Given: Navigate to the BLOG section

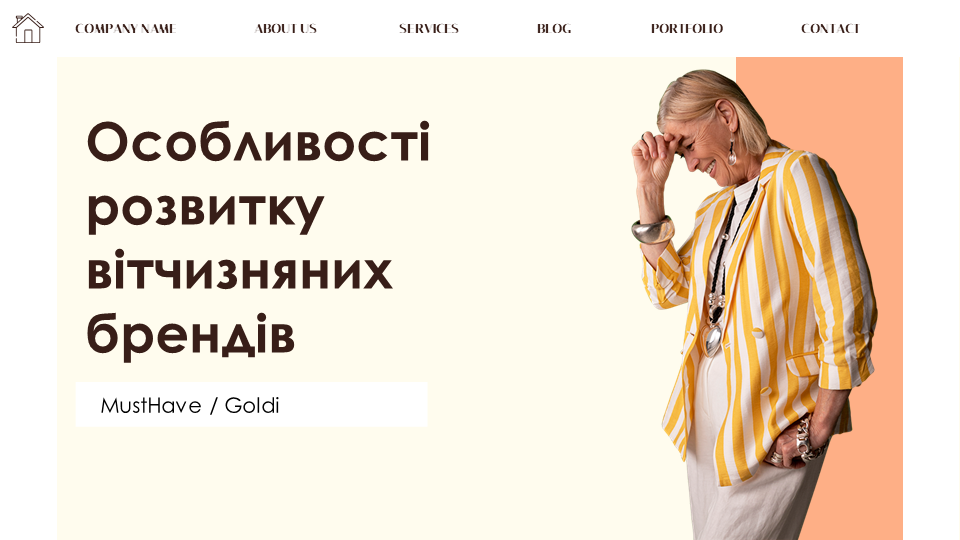Looking at the screenshot, I should 554,29.
